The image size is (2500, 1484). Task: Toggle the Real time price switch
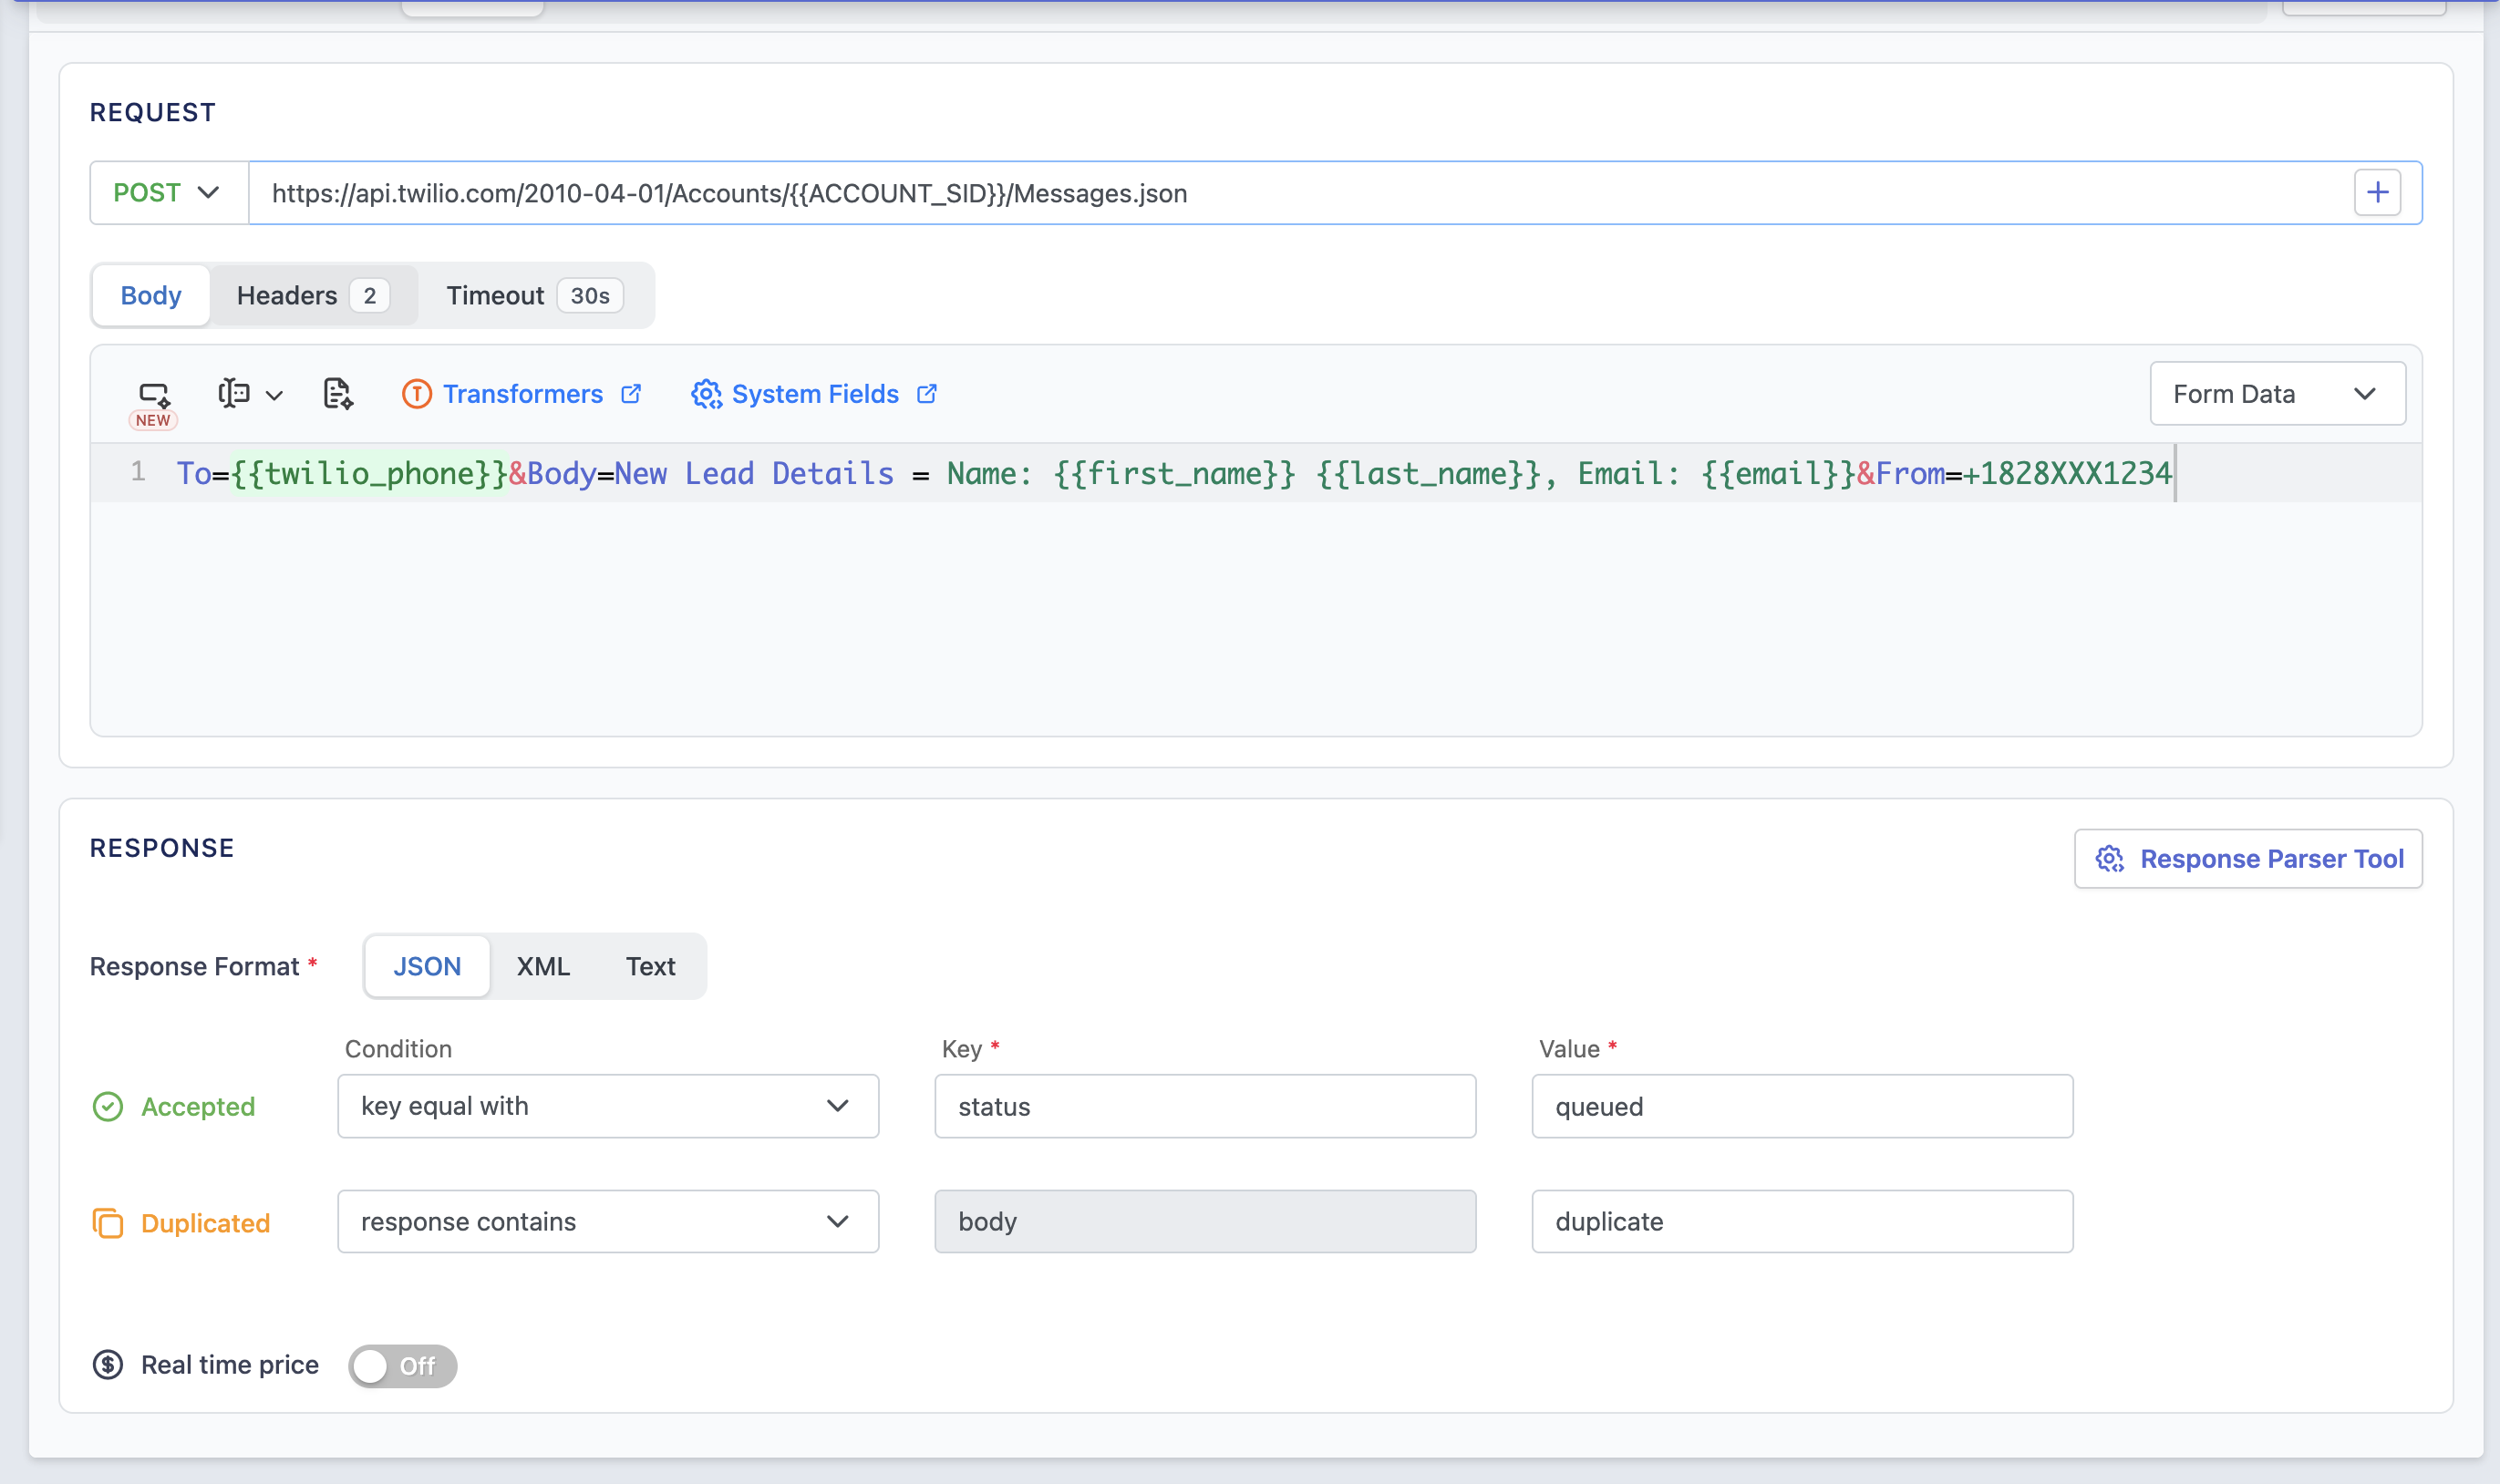tap(402, 1365)
